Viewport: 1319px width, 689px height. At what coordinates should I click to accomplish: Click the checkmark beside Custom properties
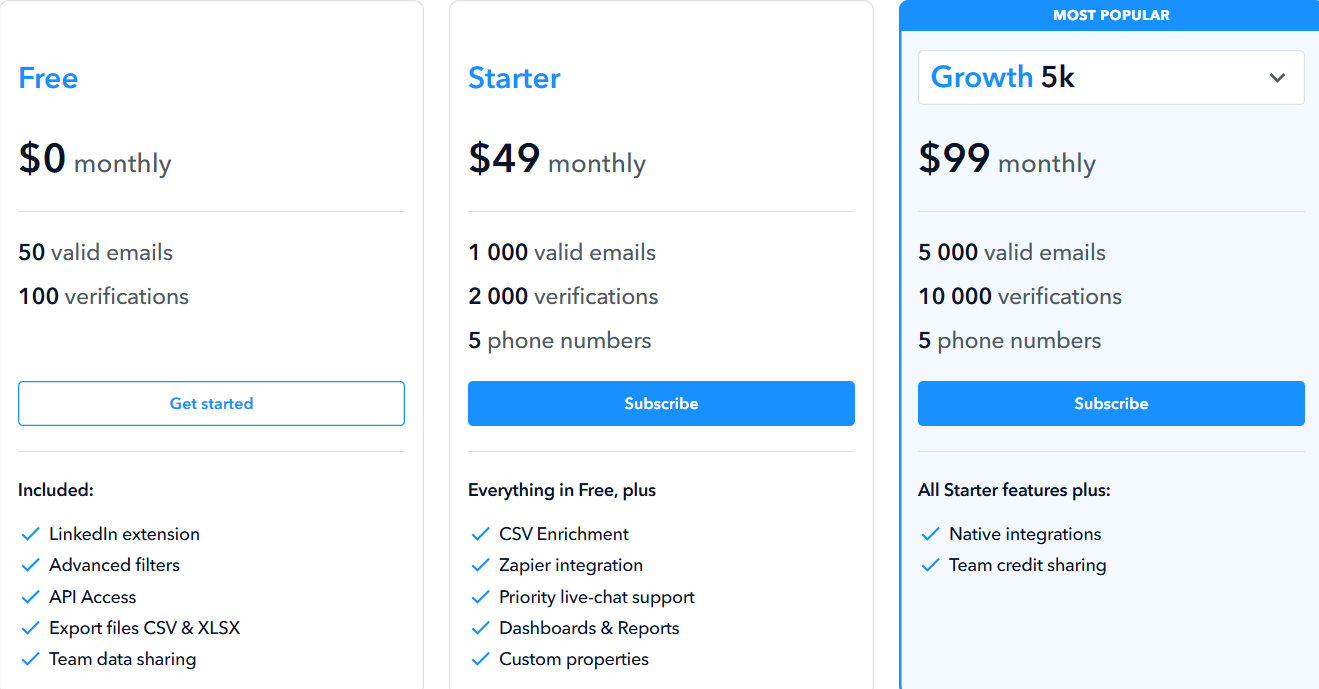480,660
